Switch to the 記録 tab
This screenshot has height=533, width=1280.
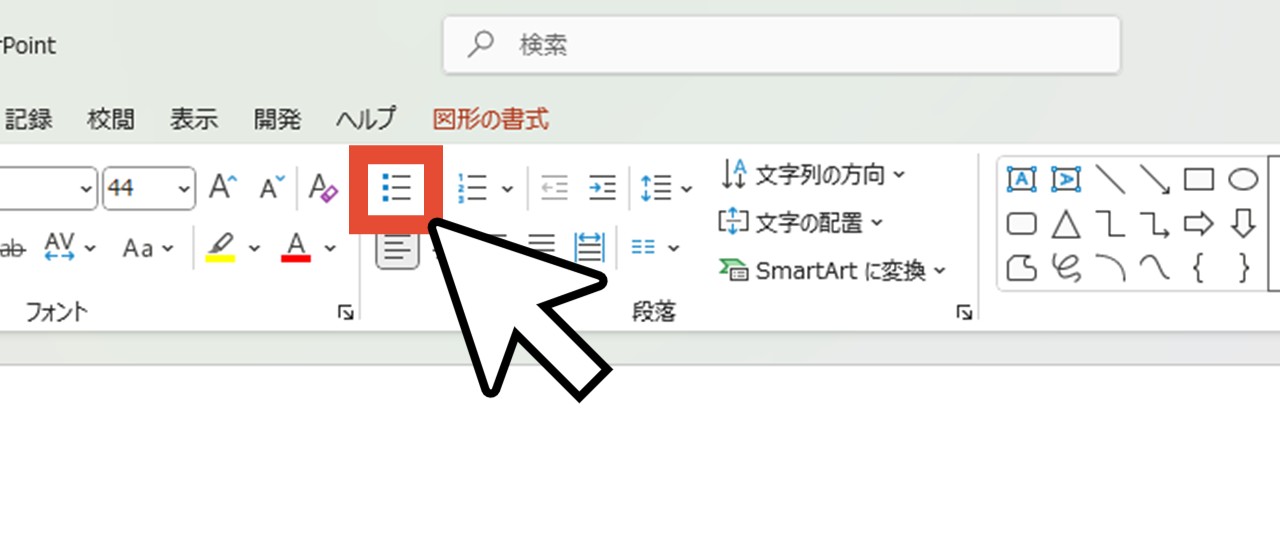coord(28,119)
